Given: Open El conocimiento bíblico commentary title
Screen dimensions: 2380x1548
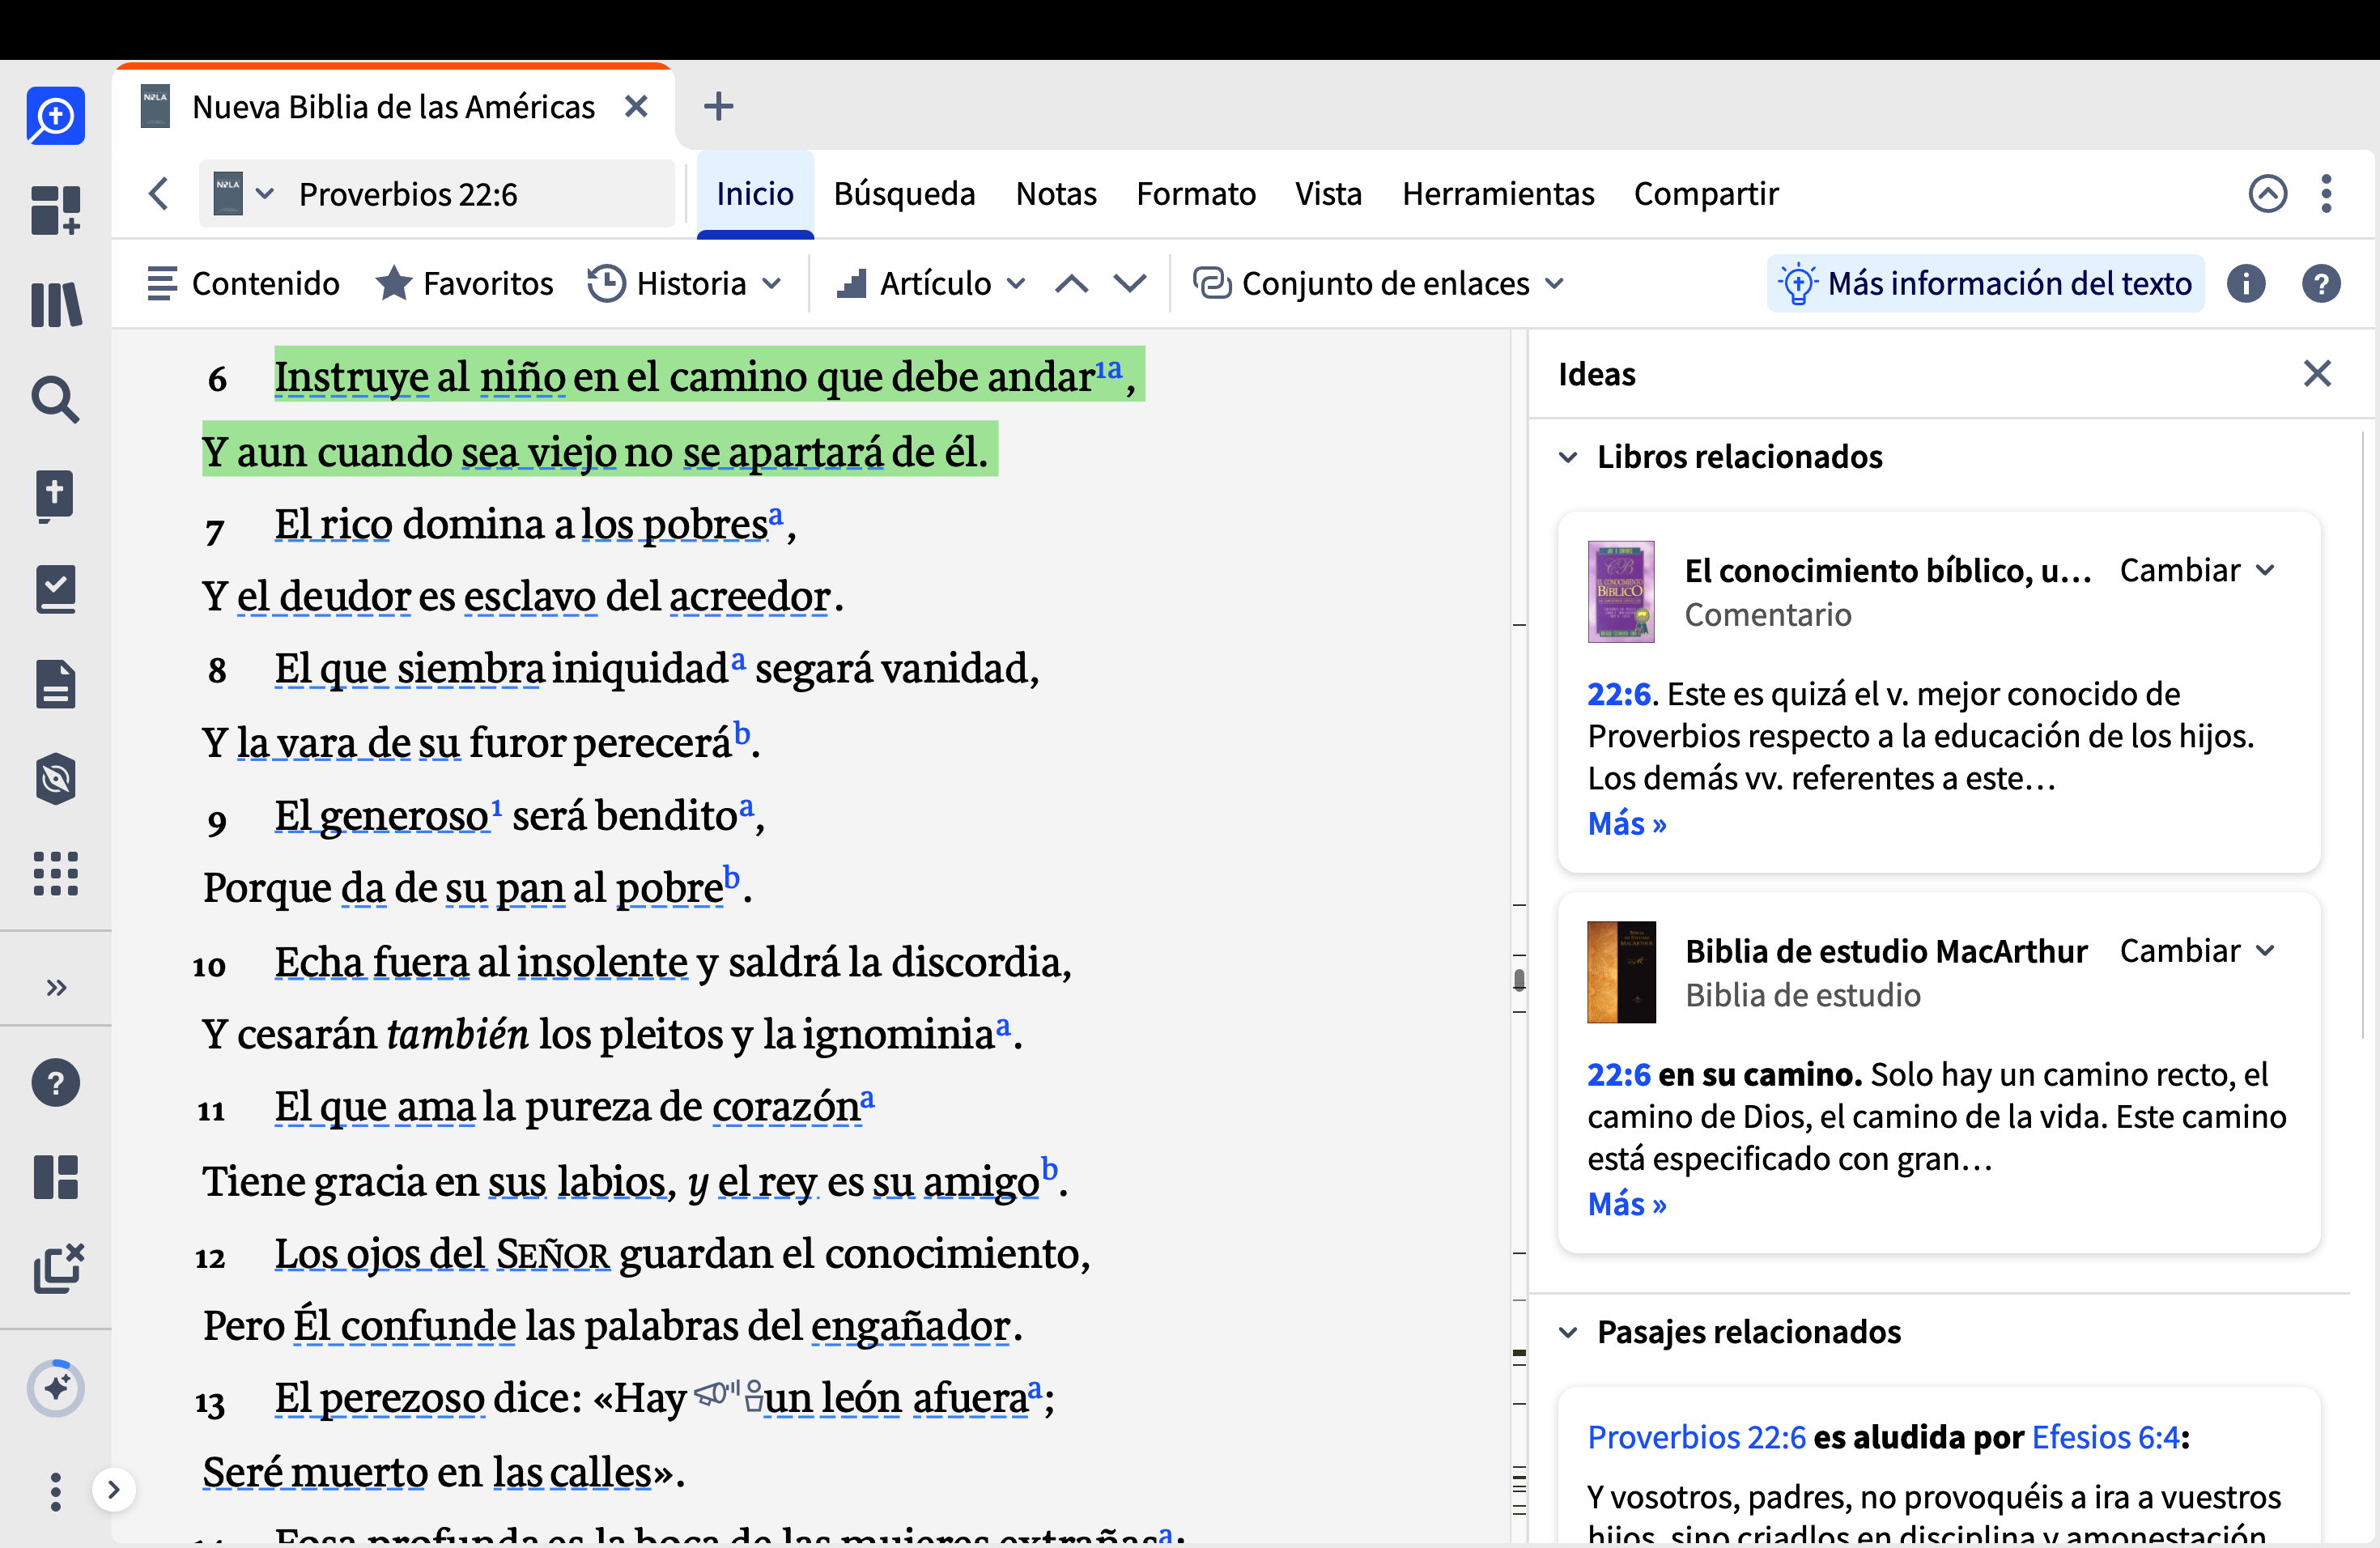Looking at the screenshot, I should coord(1888,570).
